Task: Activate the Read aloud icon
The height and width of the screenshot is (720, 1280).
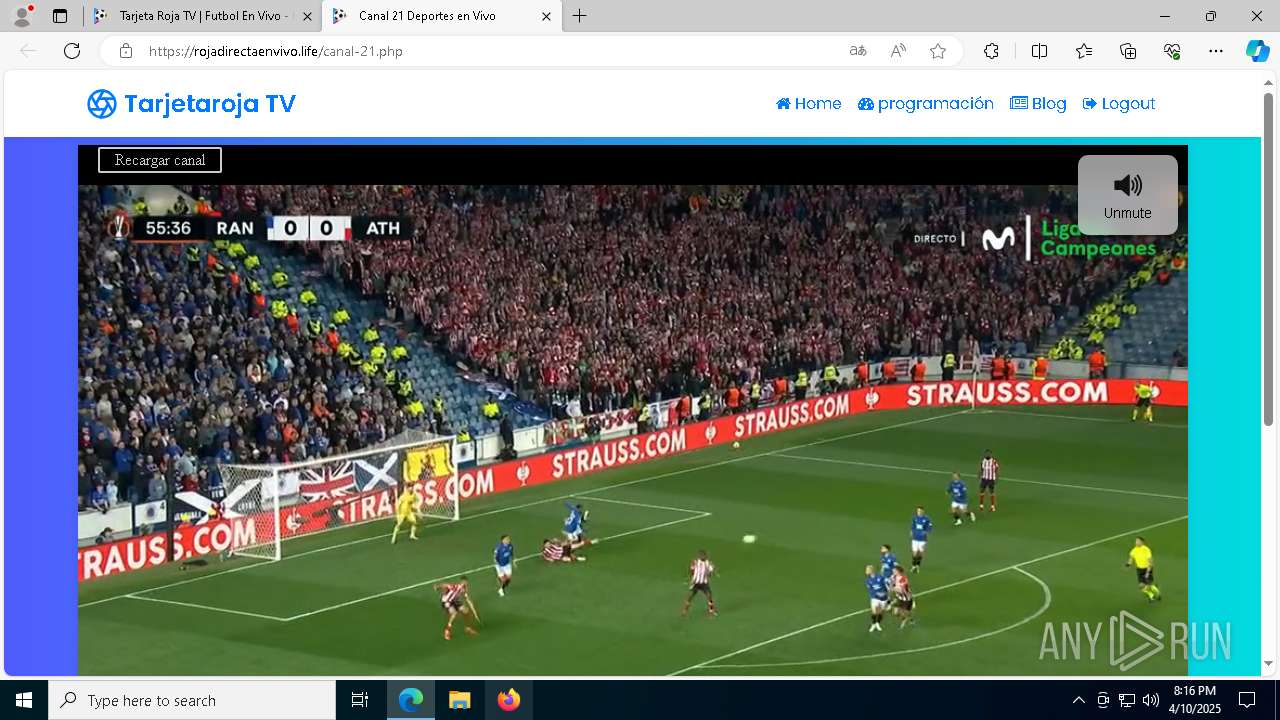Action: [x=898, y=51]
